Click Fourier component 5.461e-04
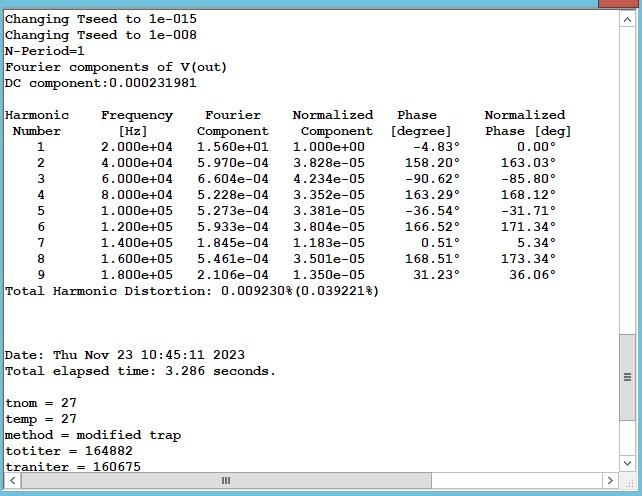 233,258
